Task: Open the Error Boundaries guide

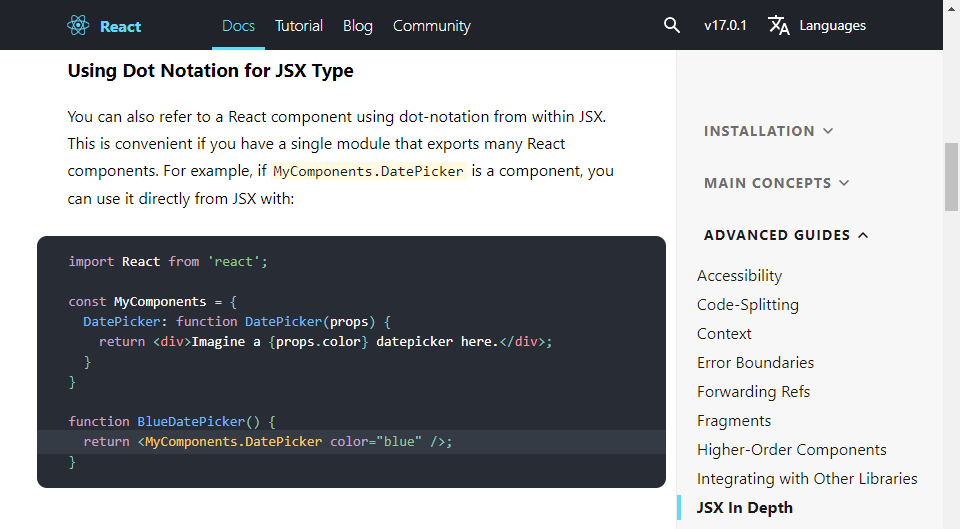Action: [x=755, y=362]
